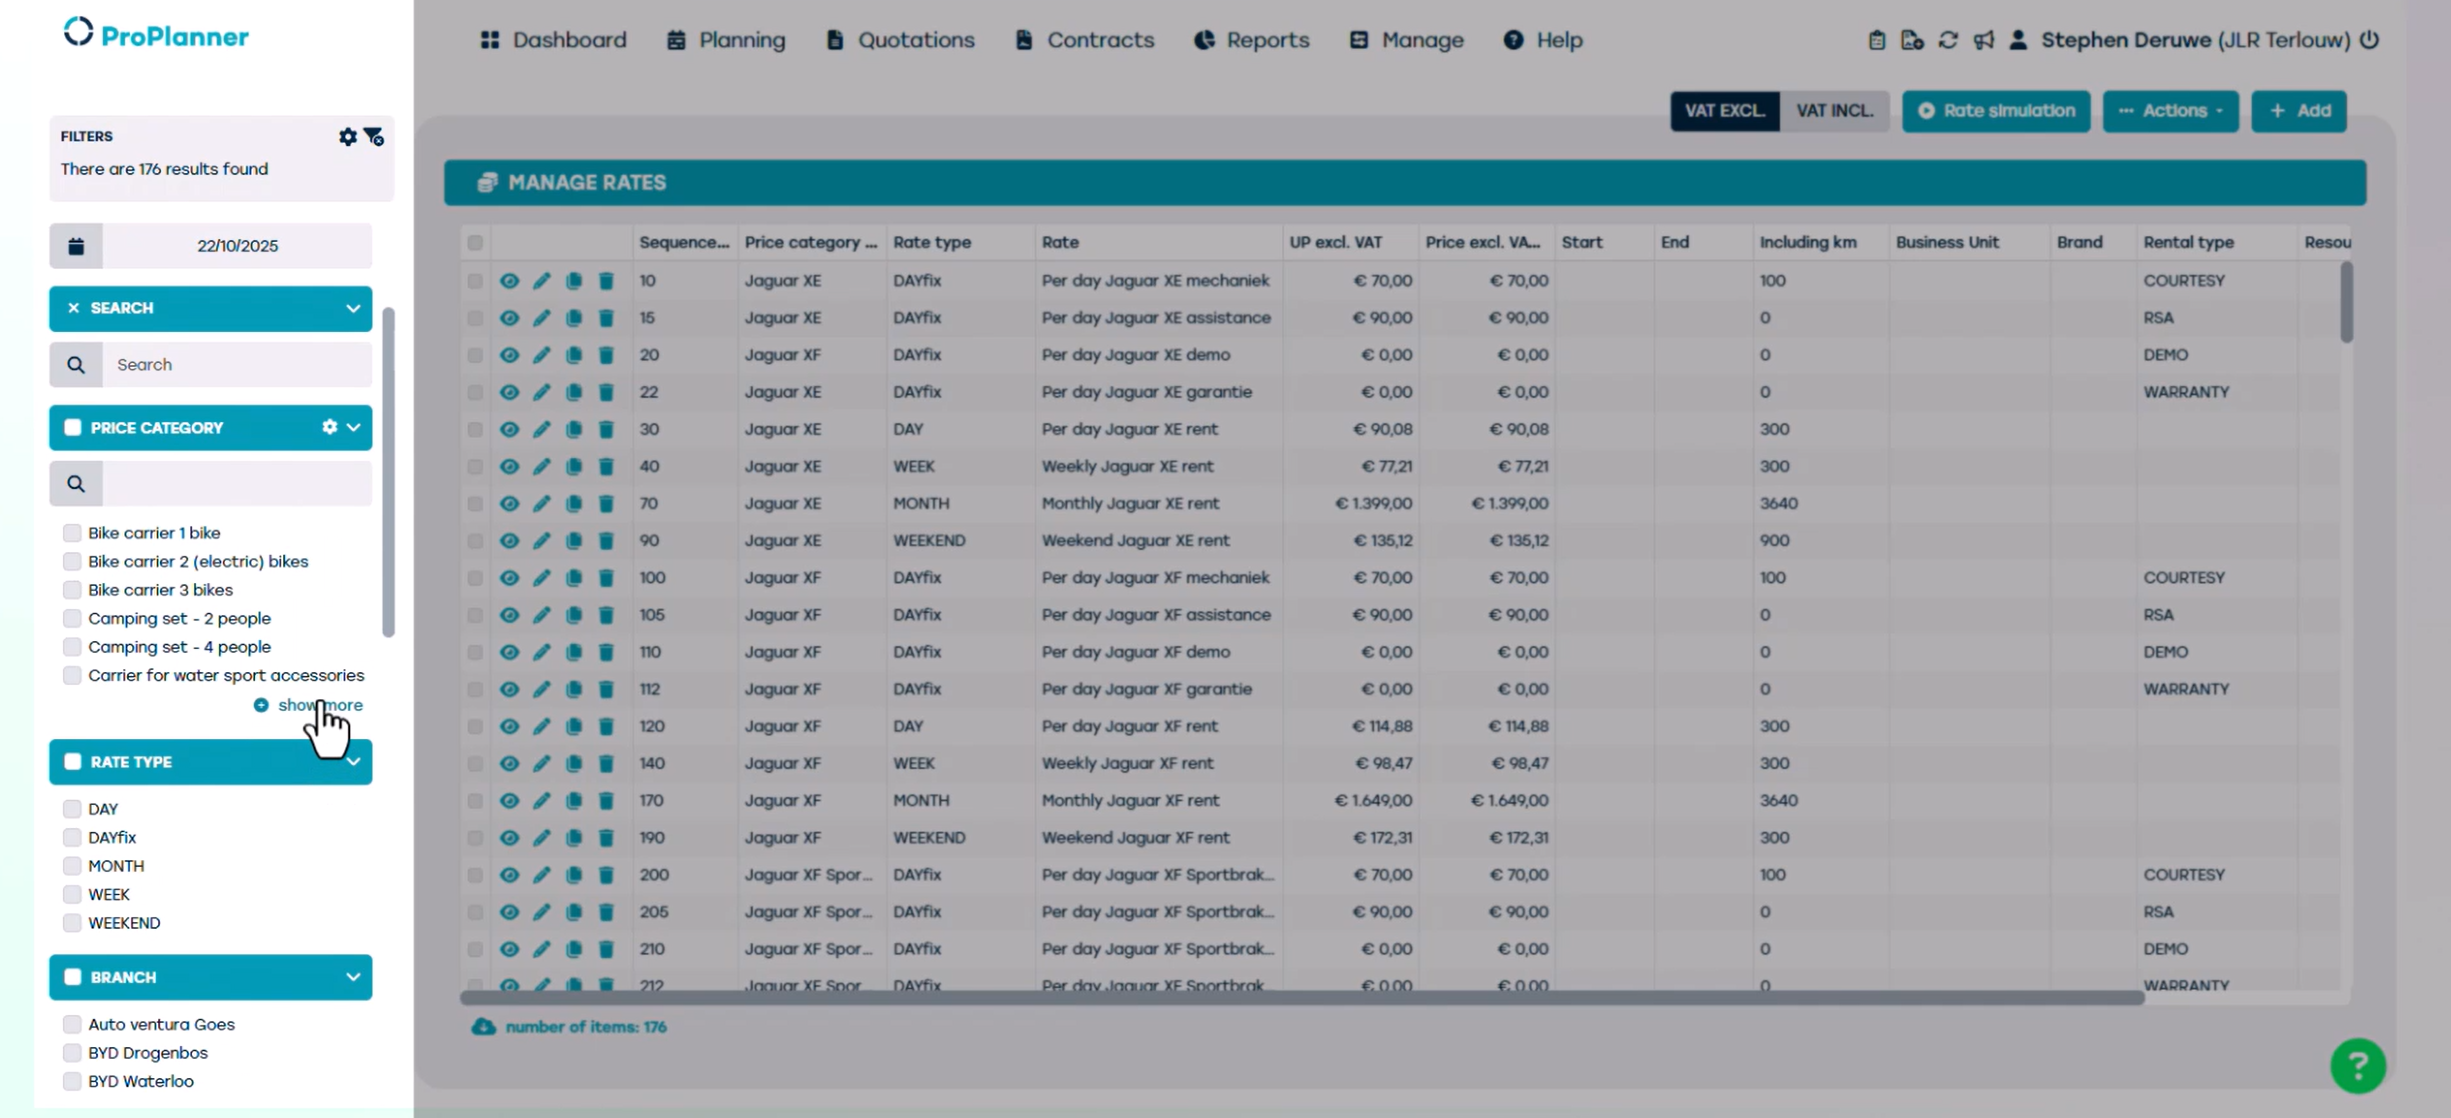Click the filter settings gear icon

coord(347,137)
